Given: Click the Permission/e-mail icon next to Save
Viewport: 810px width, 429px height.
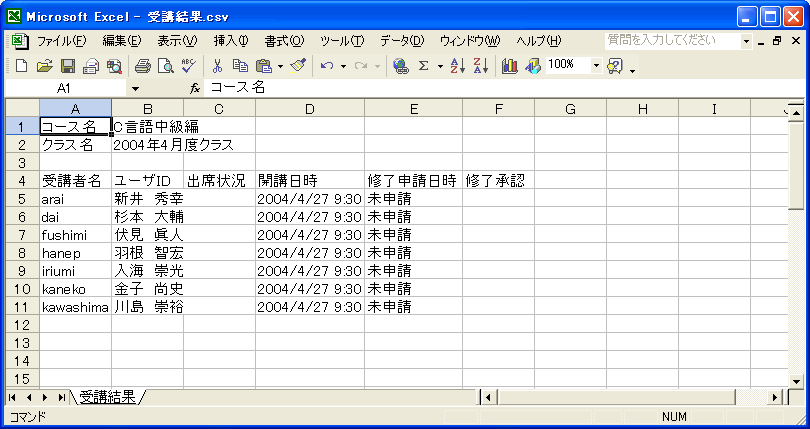Looking at the screenshot, I should [x=91, y=66].
